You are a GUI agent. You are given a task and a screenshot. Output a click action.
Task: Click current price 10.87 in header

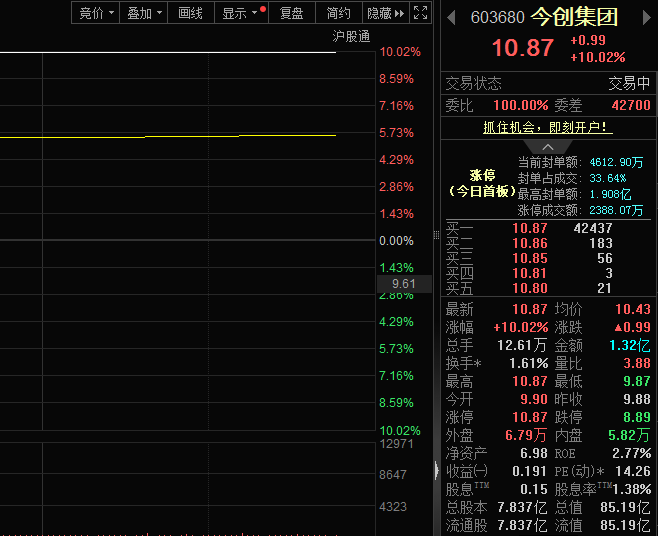[x=523, y=47]
